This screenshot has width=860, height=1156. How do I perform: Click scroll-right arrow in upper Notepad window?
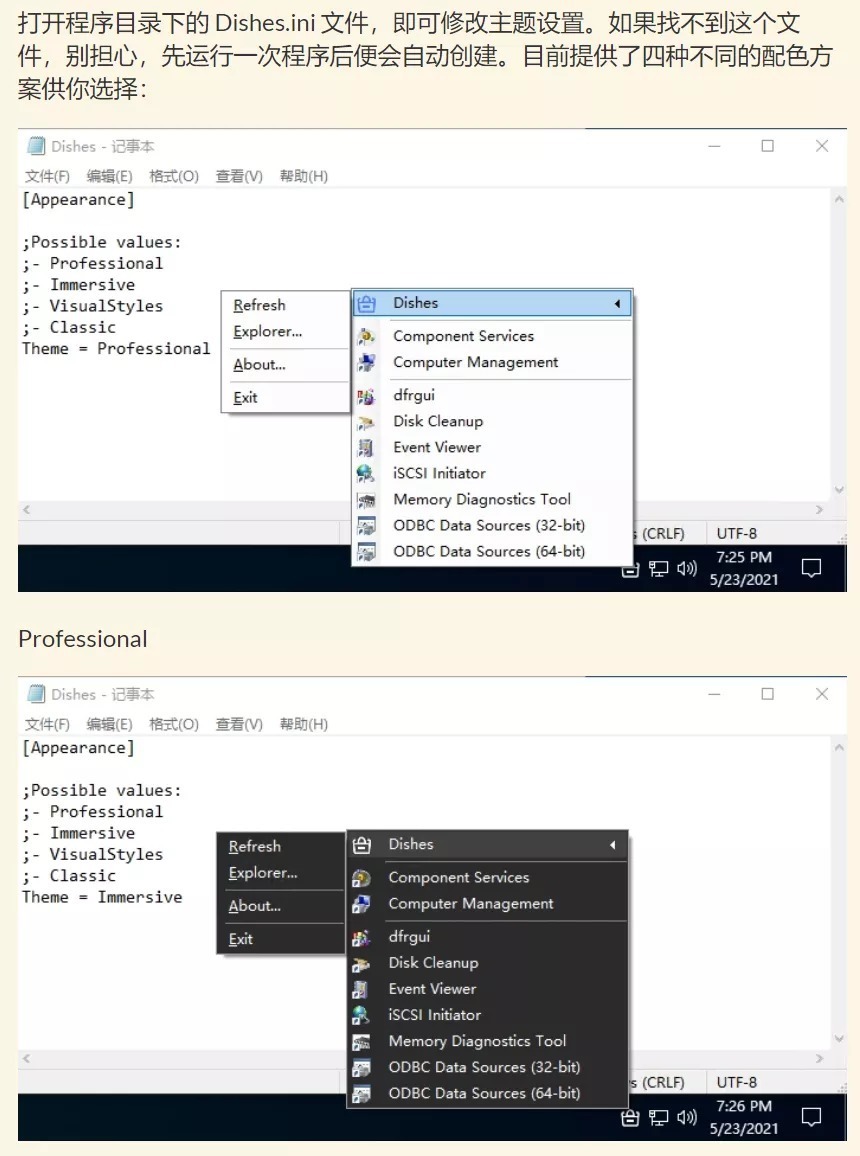coord(819,509)
